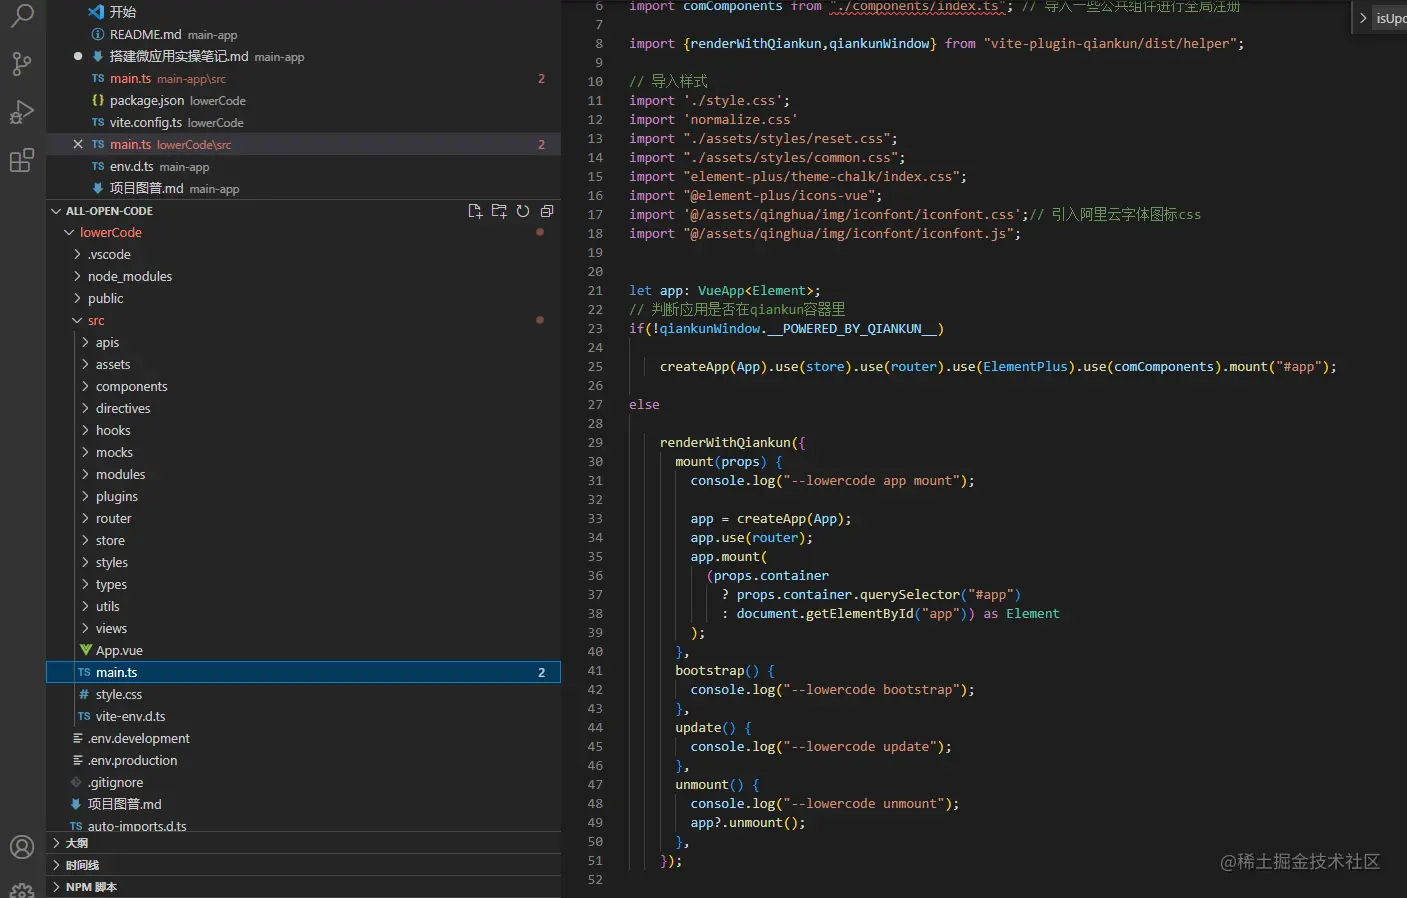Viewport: 1407px width, 898px height.
Task: Open 搭建微应用实操笔记.md from open editors
Action: [304, 57]
